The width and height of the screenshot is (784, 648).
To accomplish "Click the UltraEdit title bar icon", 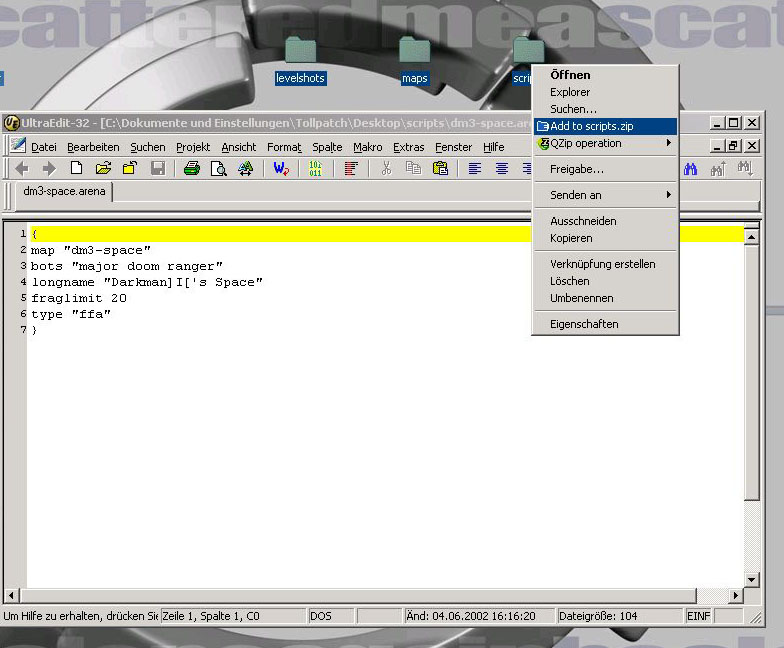I will pyautogui.click(x=11, y=122).
